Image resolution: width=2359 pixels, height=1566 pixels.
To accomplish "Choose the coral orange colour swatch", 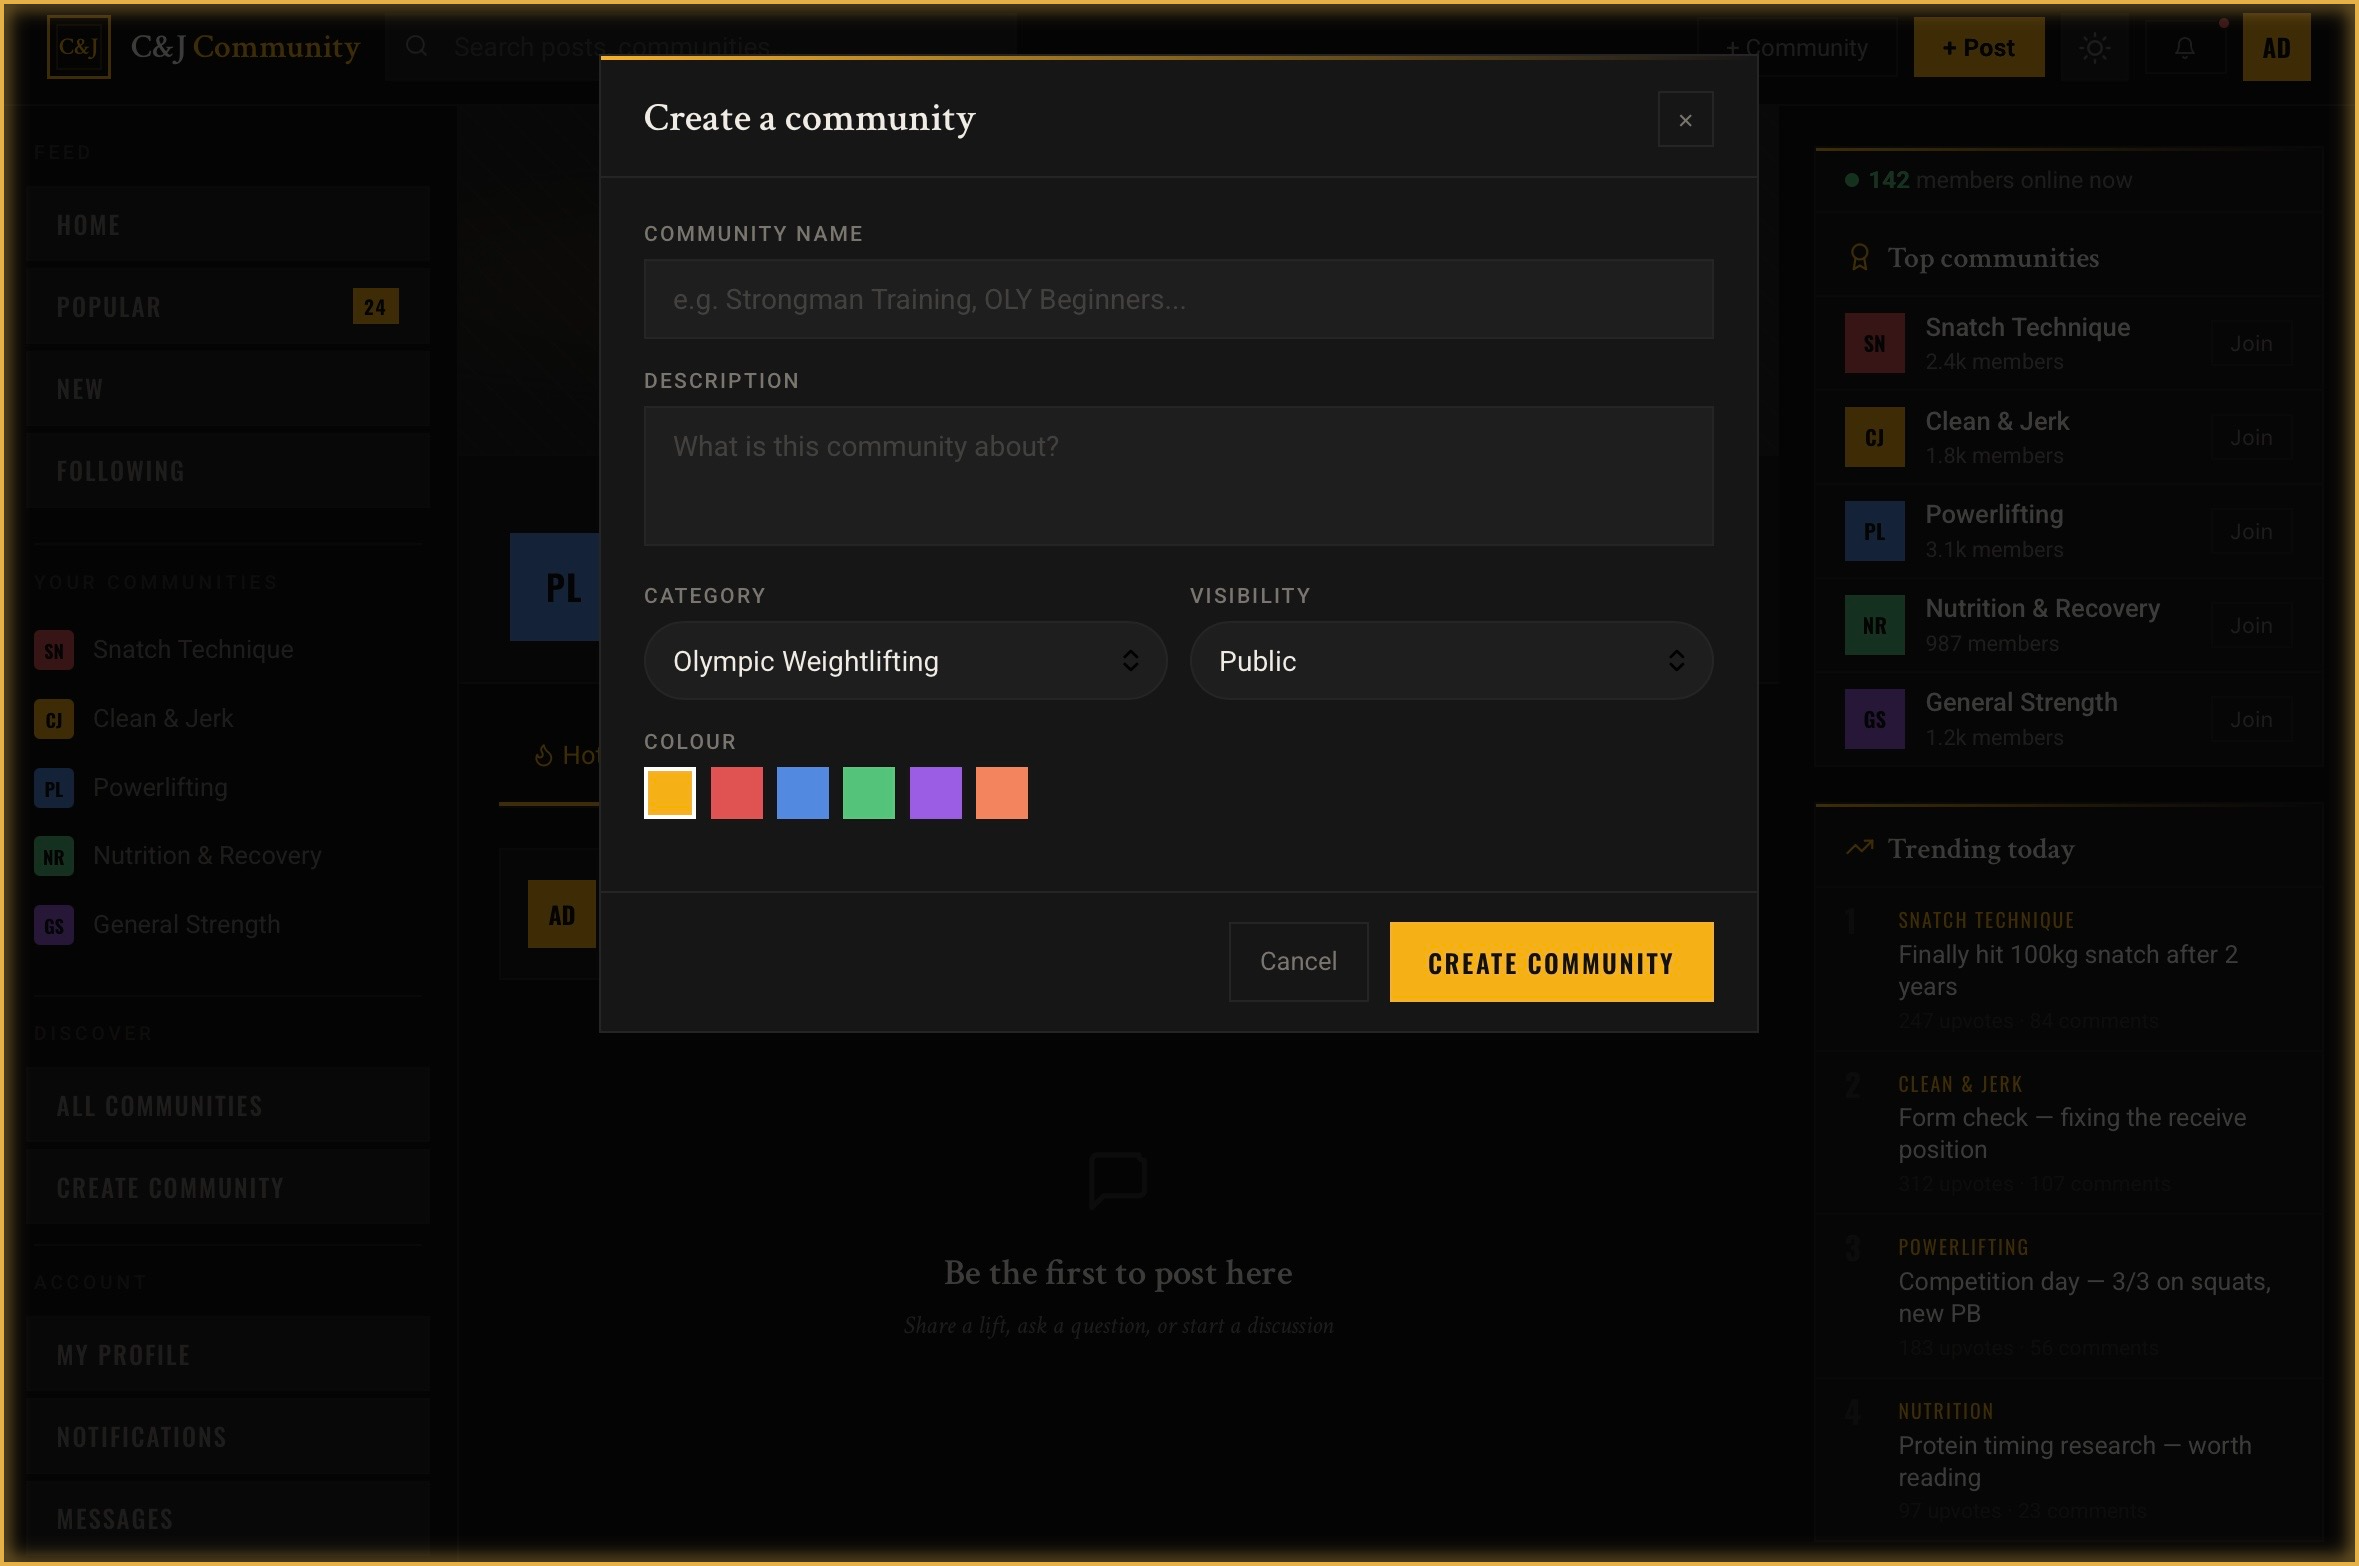I will pyautogui.click(x=1002, y=793).
